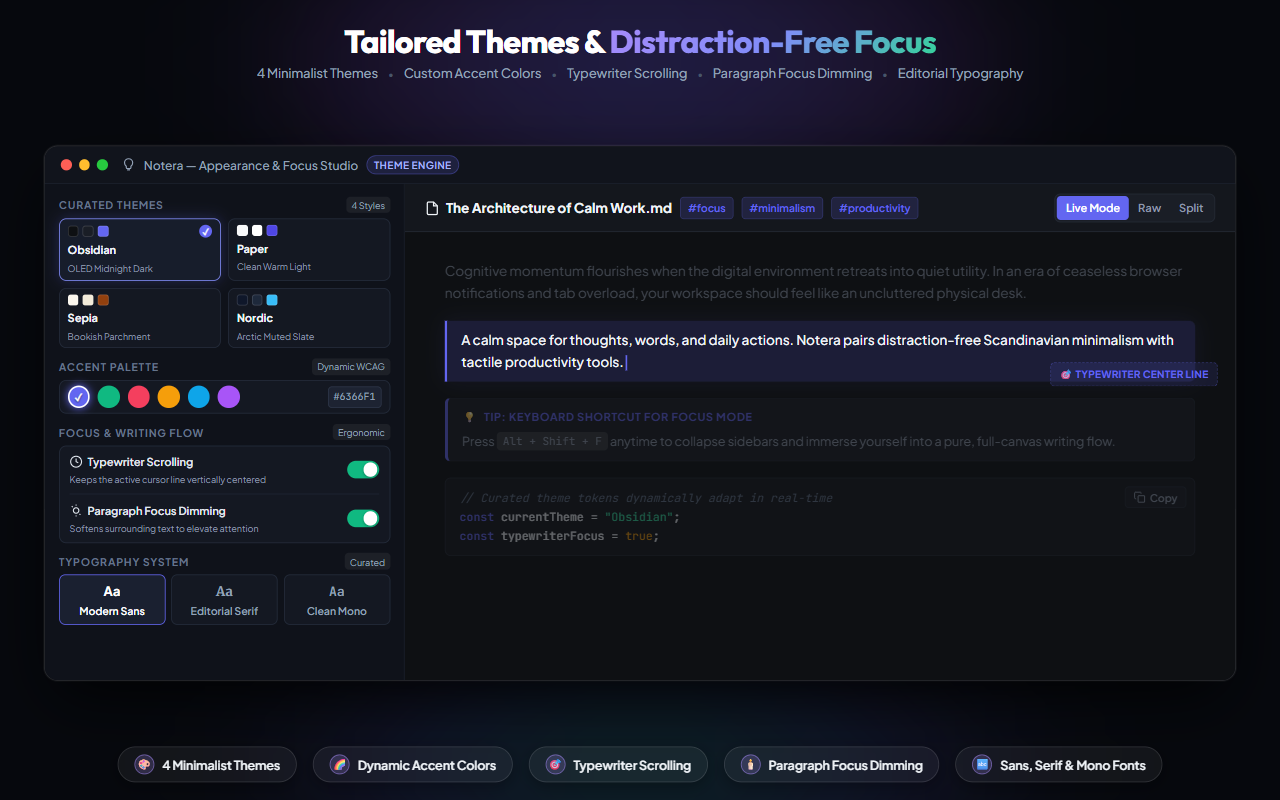This screenshot has width=1280, height=800.
Task: Switch to Live Mode view
Action: pos(1093,208)
